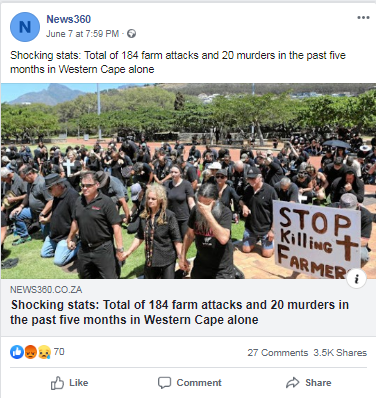Click the arrow Share icon
The width and height of the screenshot is (376, 398).
click(x=293, y=383)
